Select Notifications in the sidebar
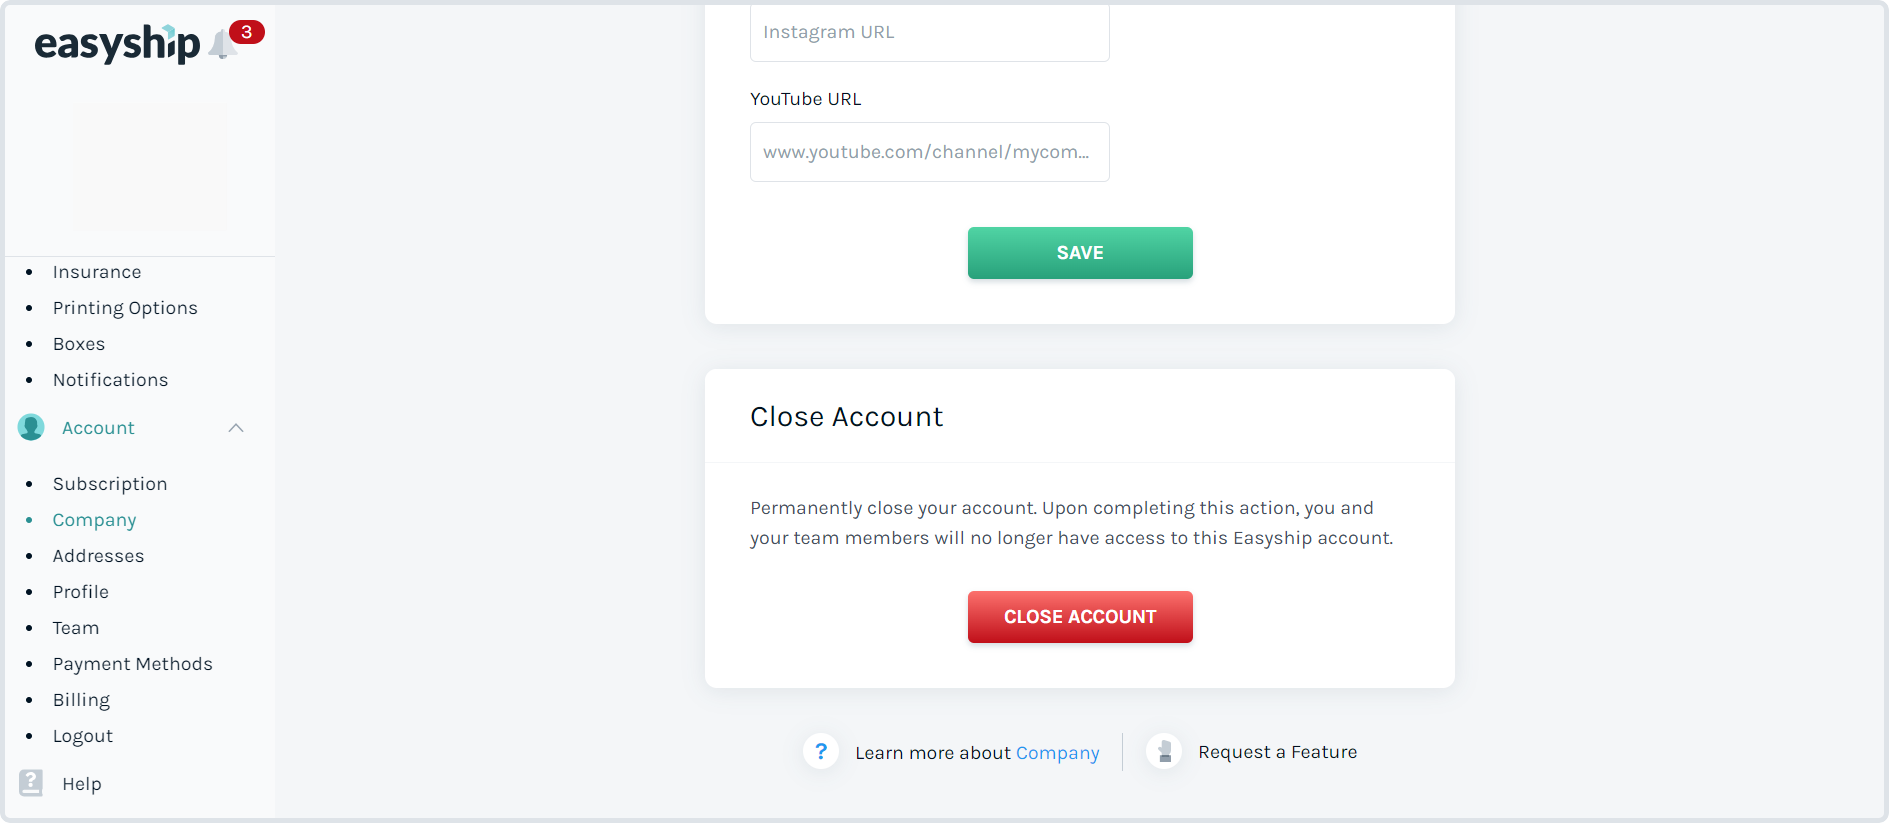 [110, 380]
